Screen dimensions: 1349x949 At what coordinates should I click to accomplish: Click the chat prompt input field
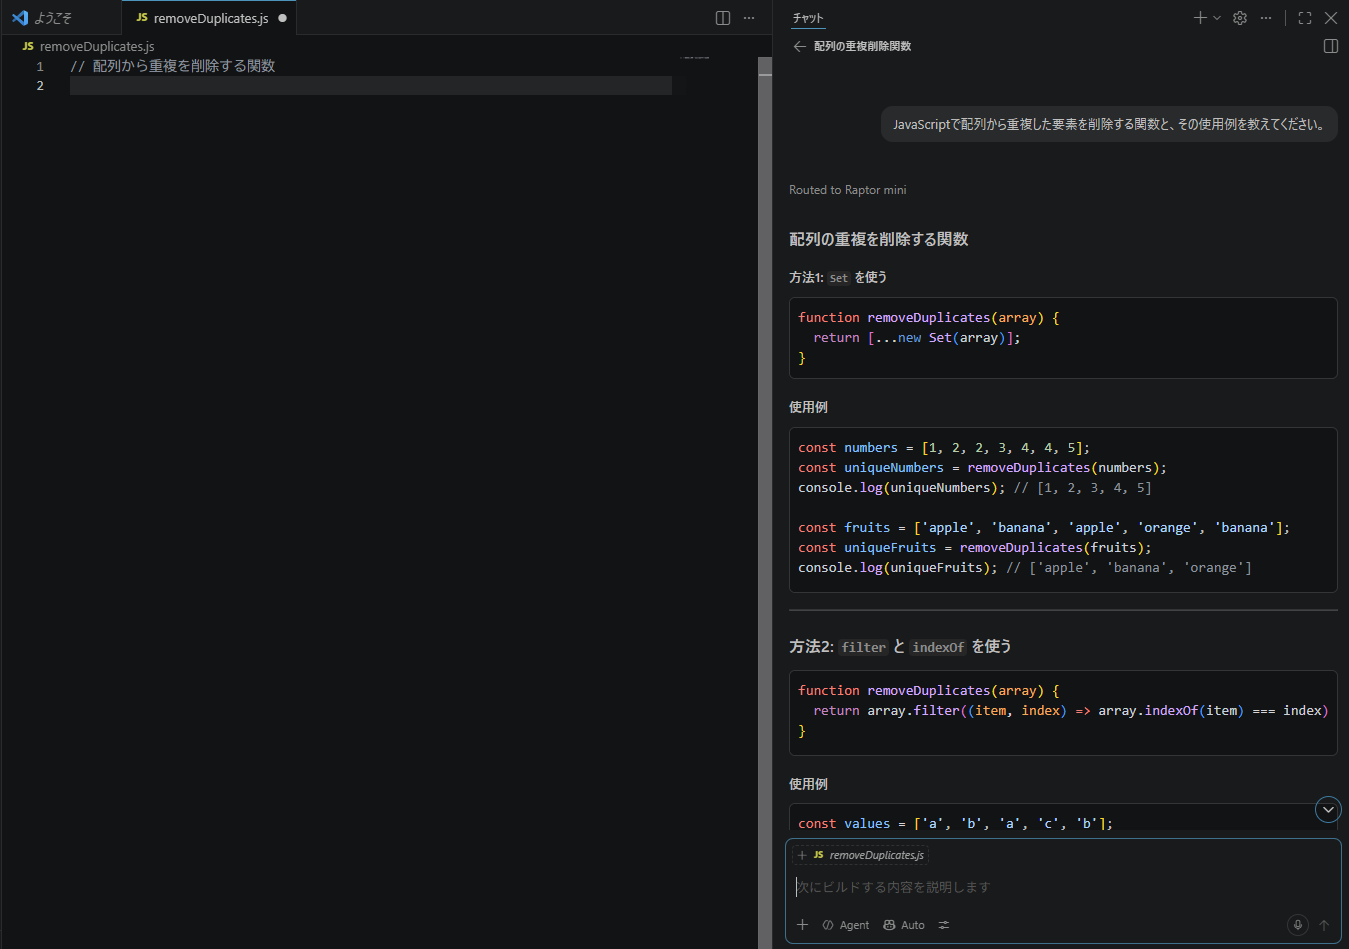1062,887
